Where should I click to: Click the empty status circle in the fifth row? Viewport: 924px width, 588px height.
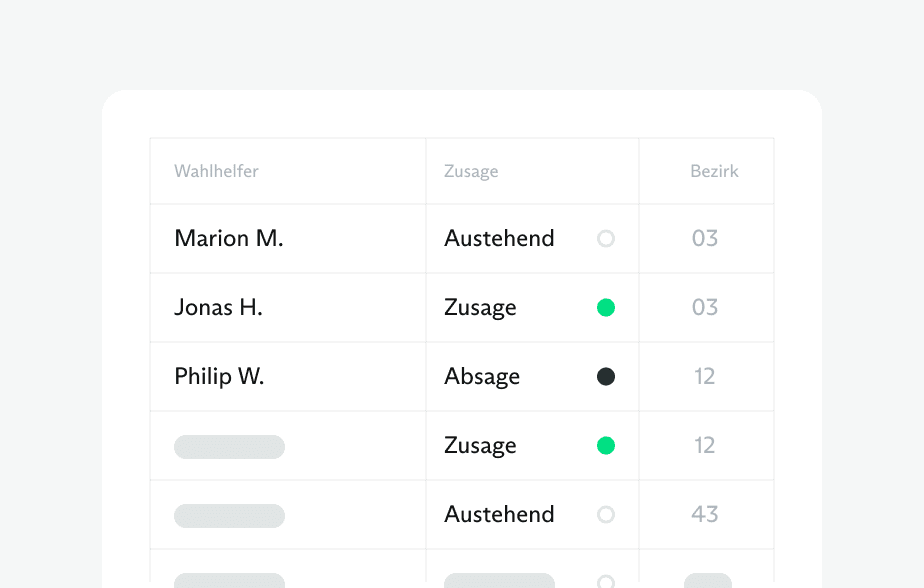coord(605,515)
